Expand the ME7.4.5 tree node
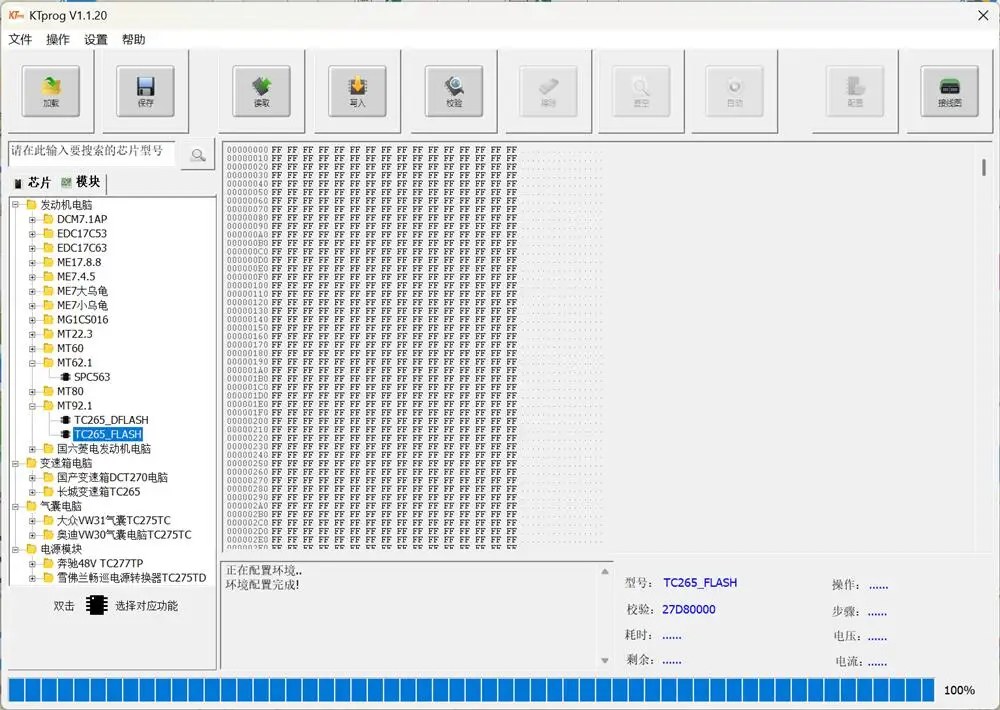The height and width of the screenshot is (710, 1000). pos(32,277)
